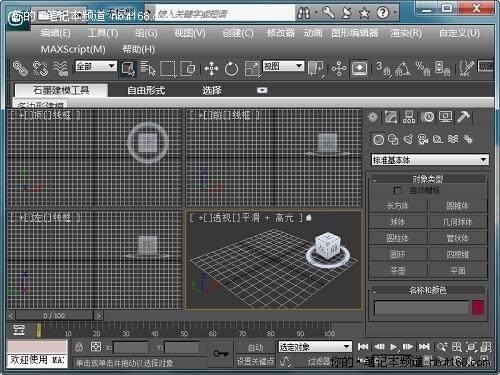Choose the Bind to Space Warp tool
This screenshot has height=375, width=500.
click(x=61, y=68)
